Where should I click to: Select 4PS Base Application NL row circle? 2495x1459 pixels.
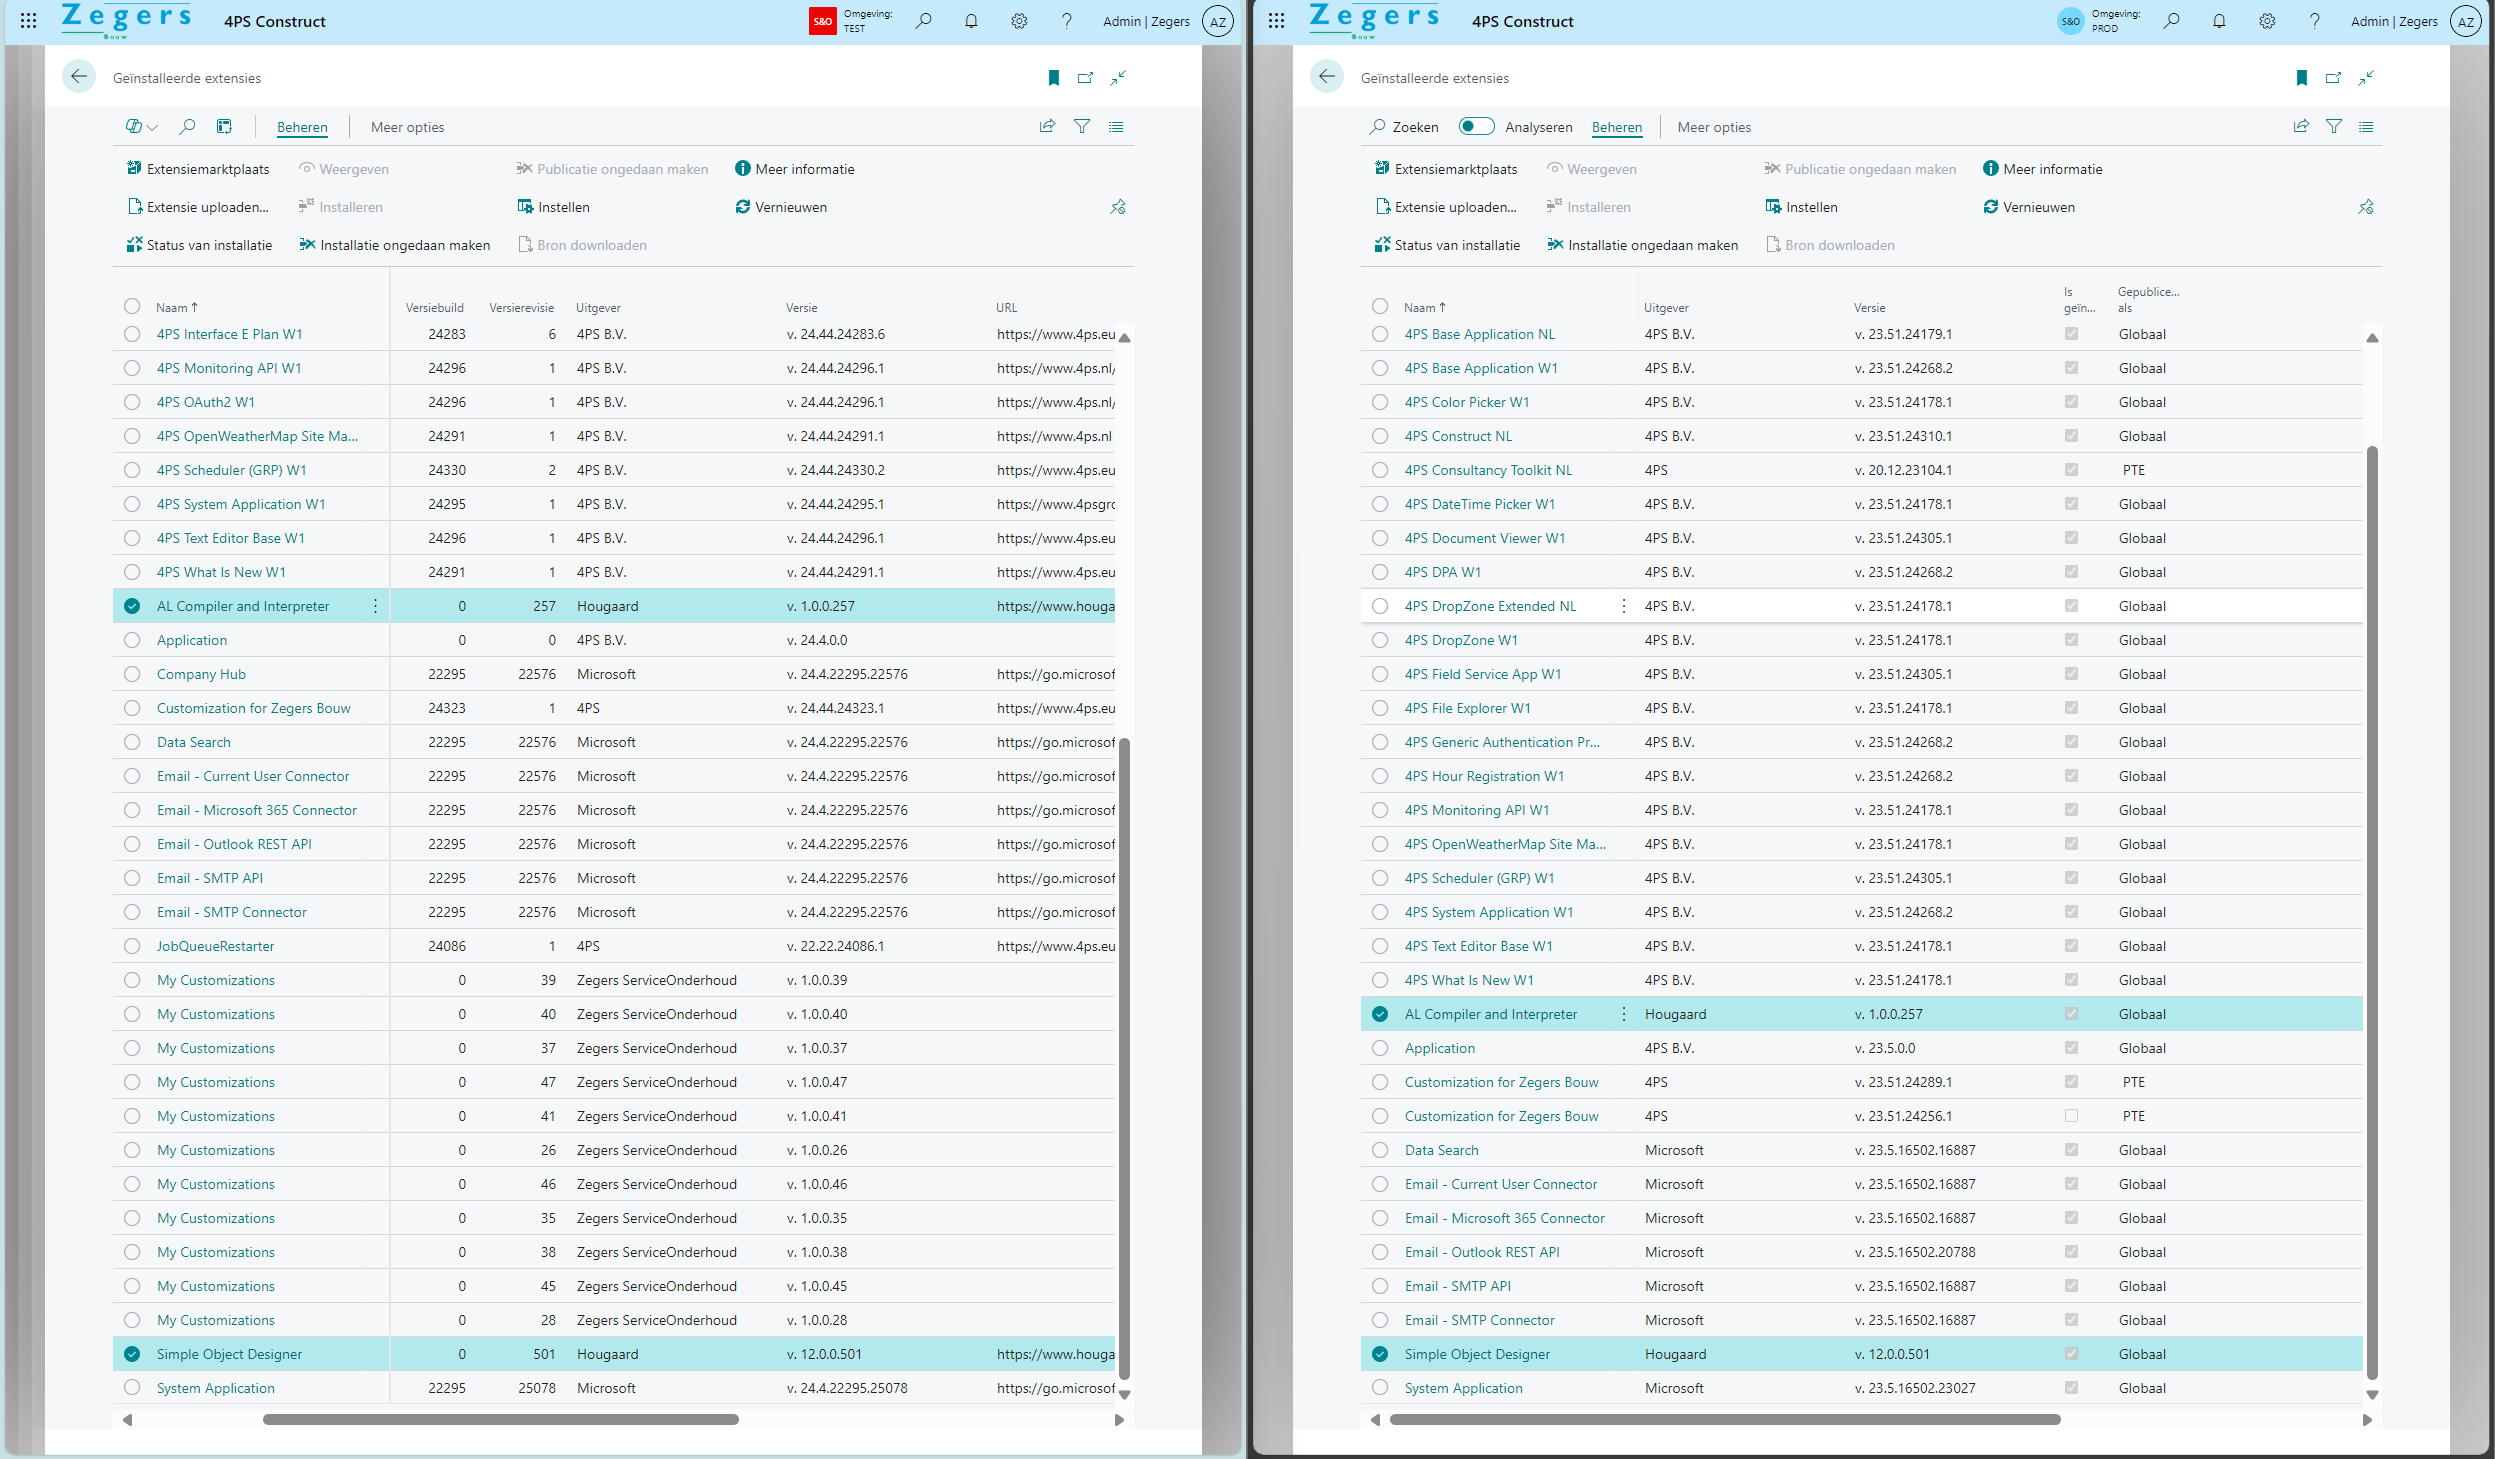point(1380,334)
